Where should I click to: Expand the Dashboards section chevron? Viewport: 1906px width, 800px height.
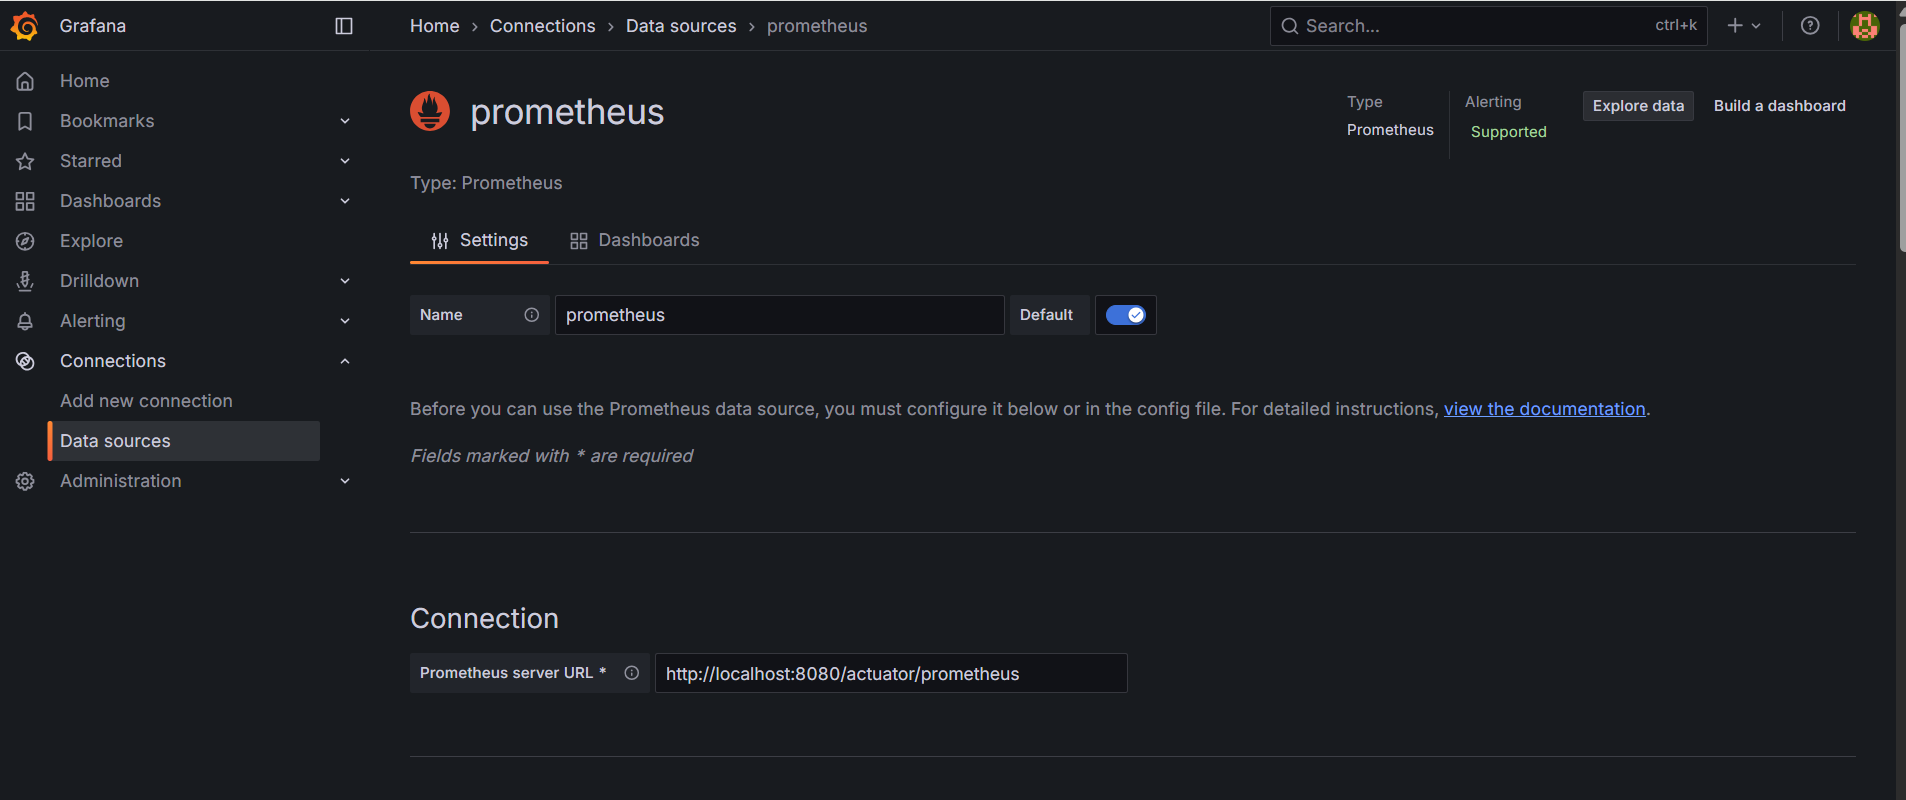[x=345, y=201]
